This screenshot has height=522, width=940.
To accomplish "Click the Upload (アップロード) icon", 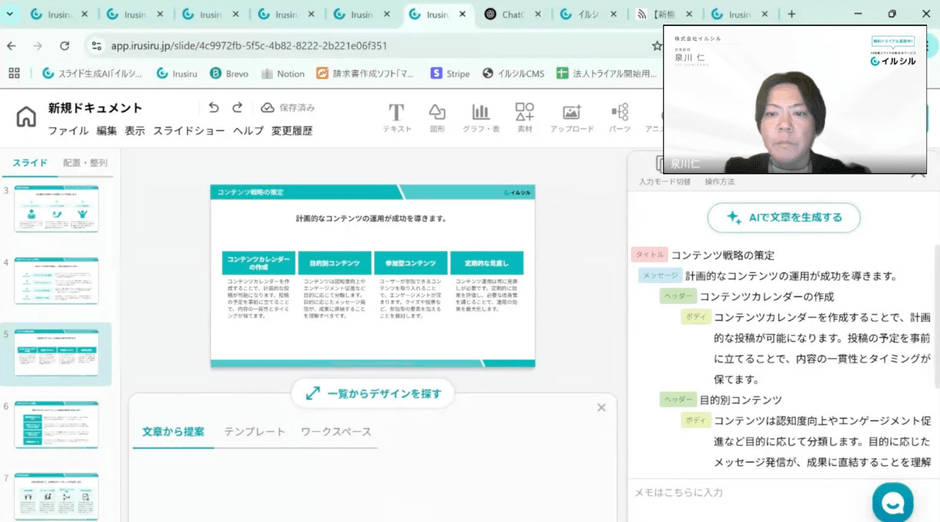I will pyautogui.click(x=571, y=117).
